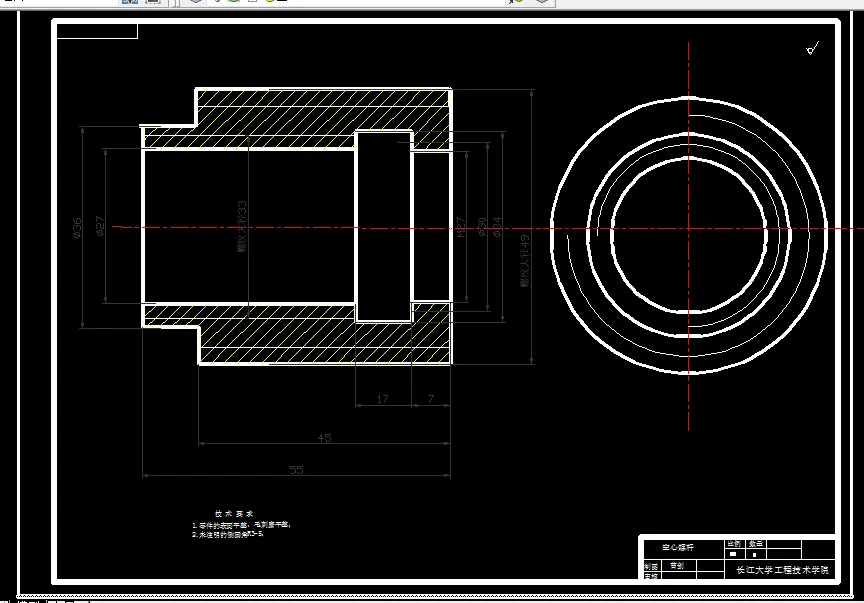Select the 长江大学工程技术学院 title block text

pos(782,570)
